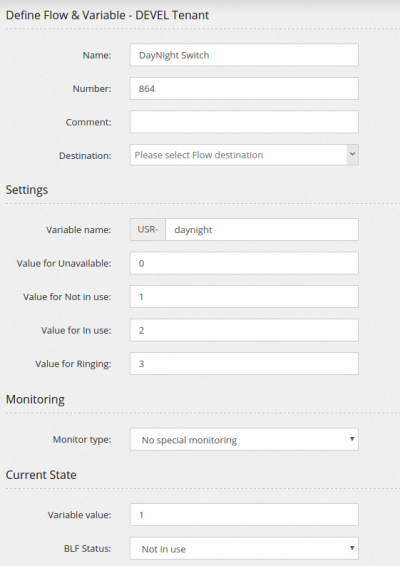Open the Flow Destination dropdown
The image size is (400, 566).
coord(244,155)
